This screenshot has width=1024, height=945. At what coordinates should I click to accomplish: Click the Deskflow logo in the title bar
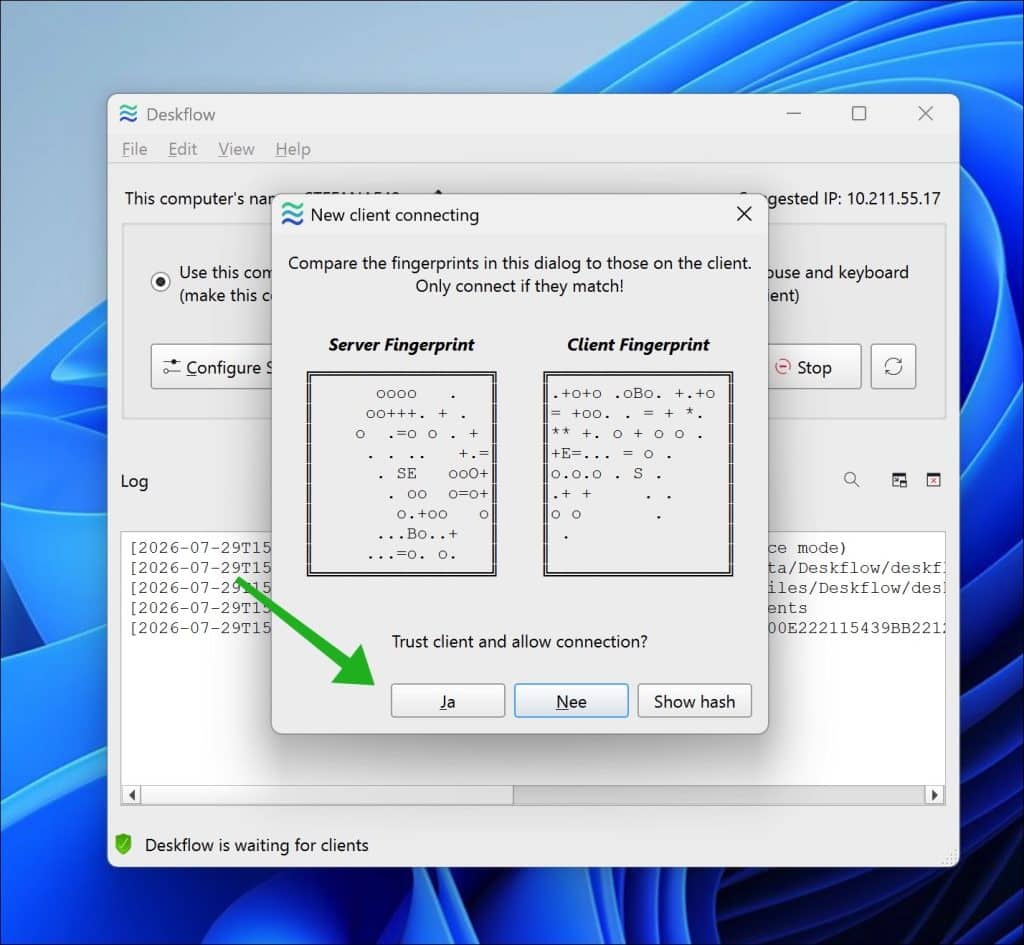(x=129, y=114)
